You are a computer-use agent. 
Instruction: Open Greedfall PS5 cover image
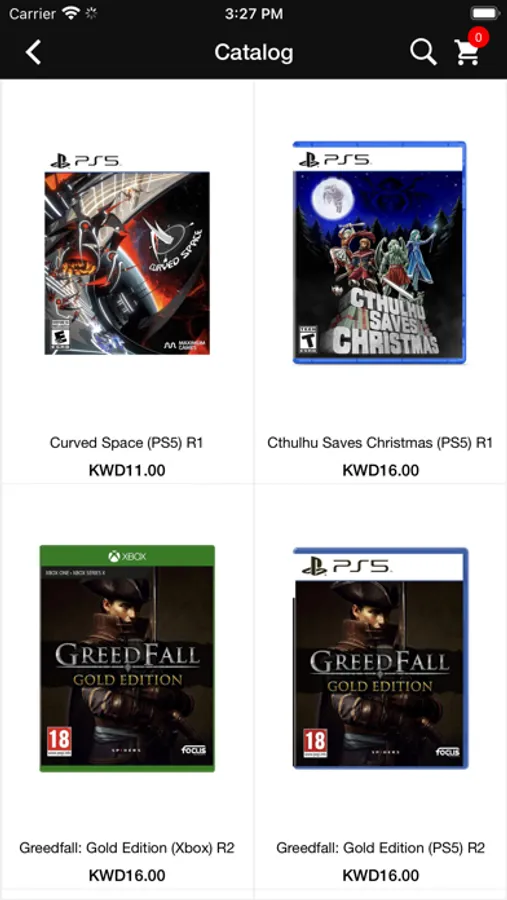click(x=381, y=658)
